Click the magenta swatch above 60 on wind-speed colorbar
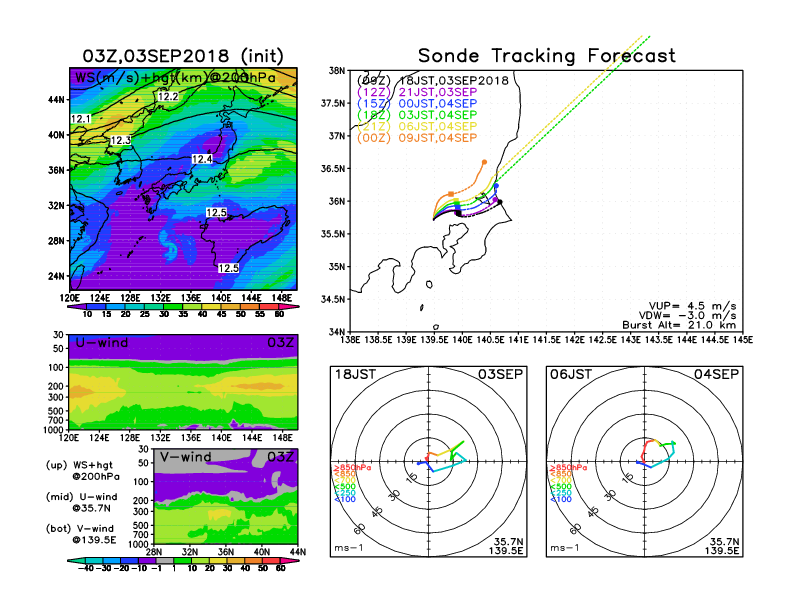792x612 pixels. [289, 307]
